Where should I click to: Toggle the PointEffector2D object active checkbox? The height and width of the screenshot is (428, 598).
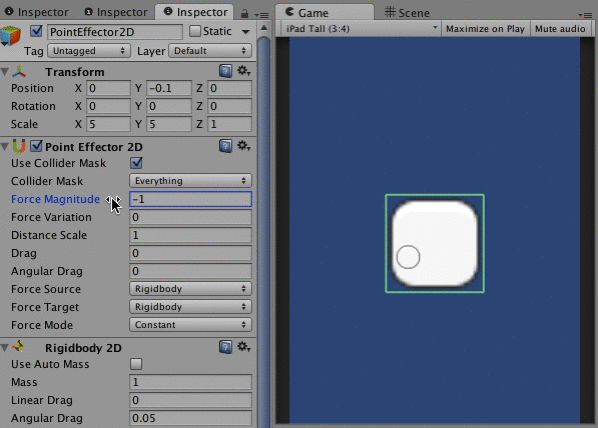tap(36, 31)
